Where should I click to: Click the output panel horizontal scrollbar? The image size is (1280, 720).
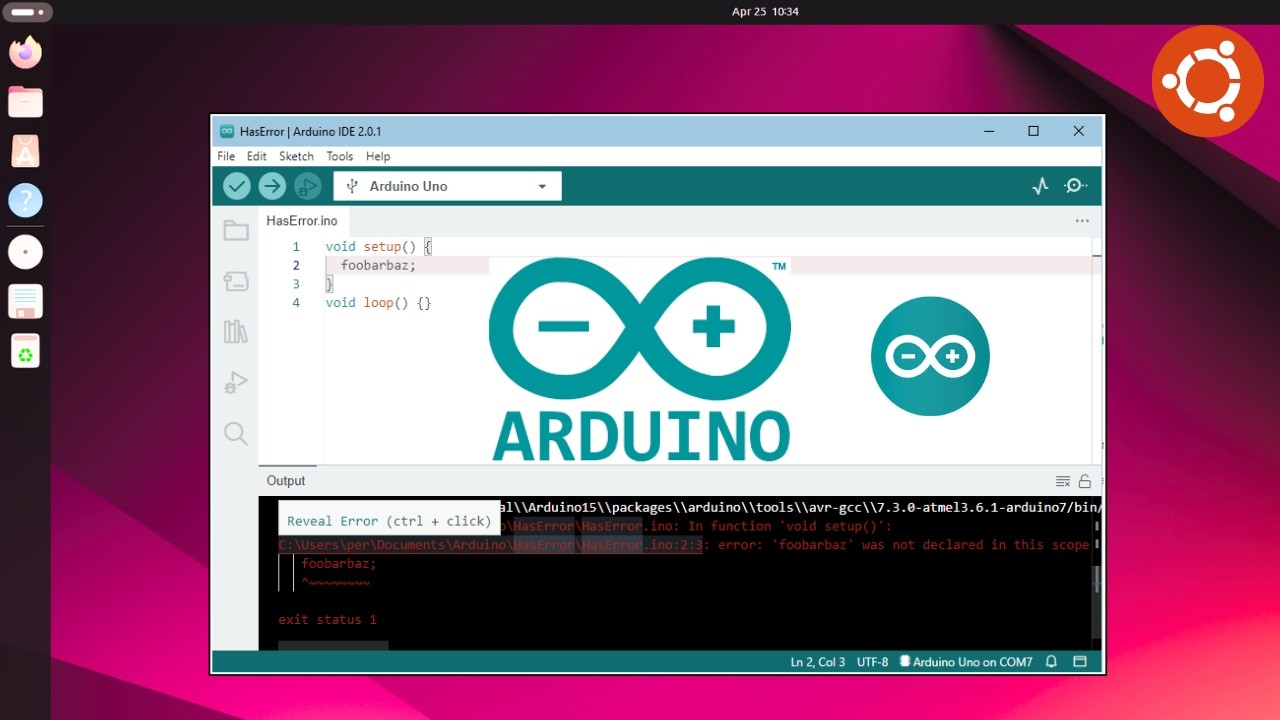coord(333,646)
